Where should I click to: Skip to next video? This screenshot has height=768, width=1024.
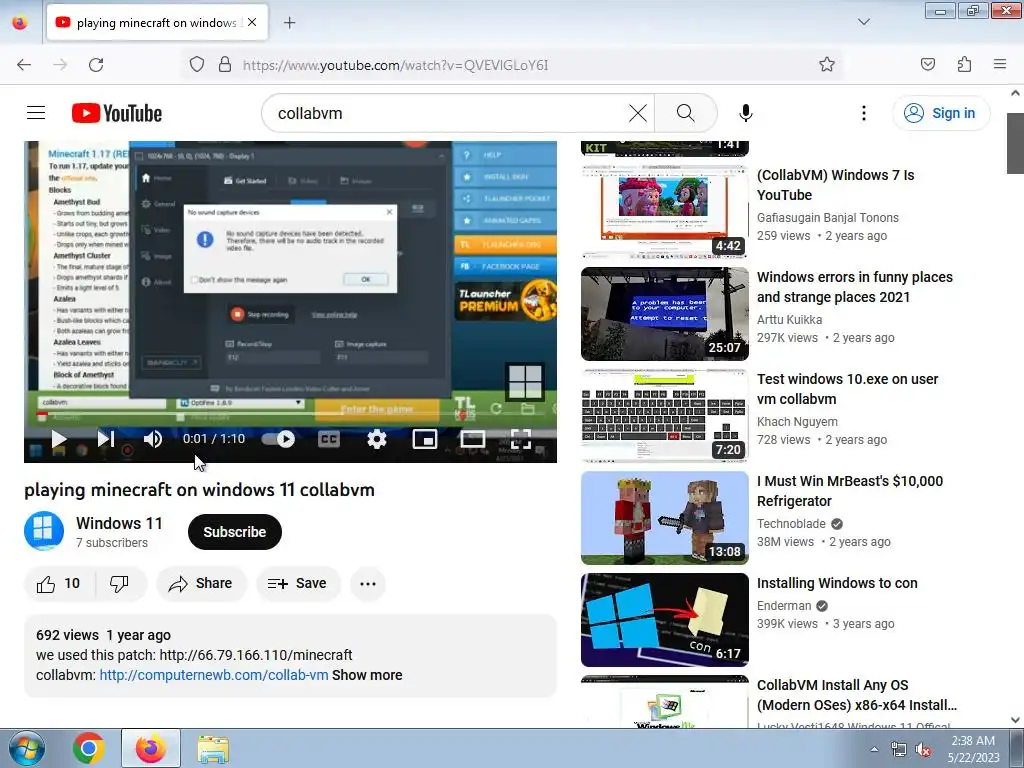106,439
